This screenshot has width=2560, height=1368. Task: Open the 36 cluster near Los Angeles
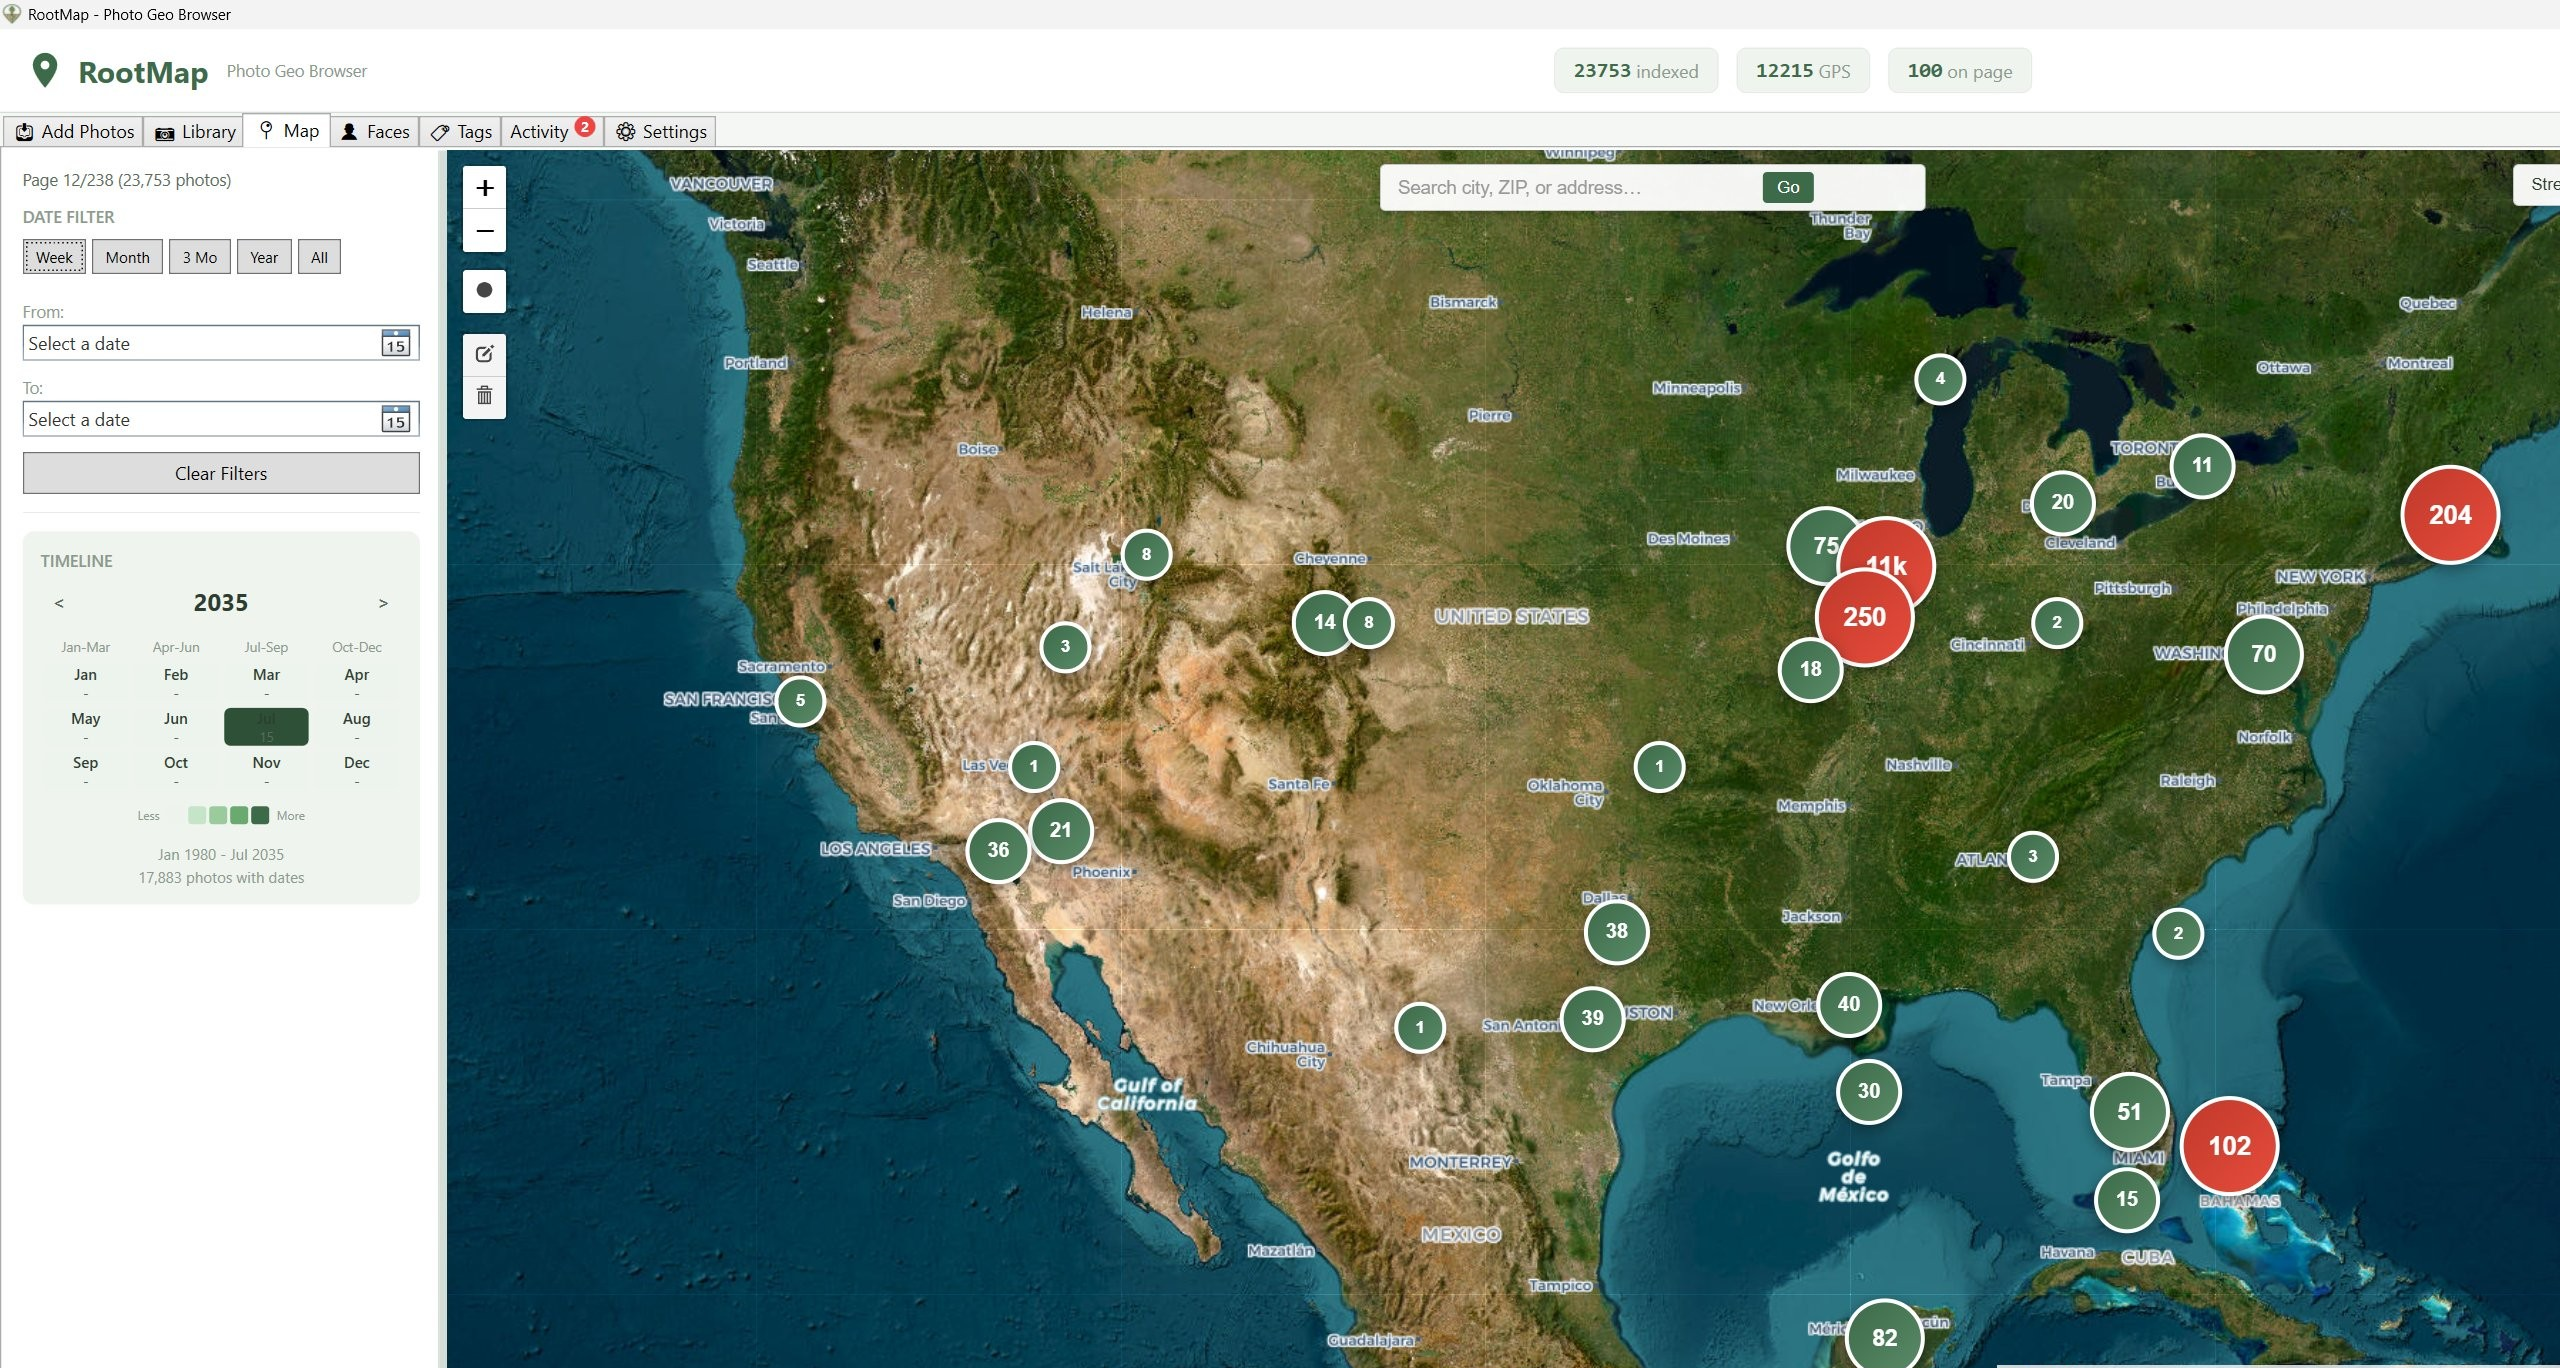click(998, 850)
